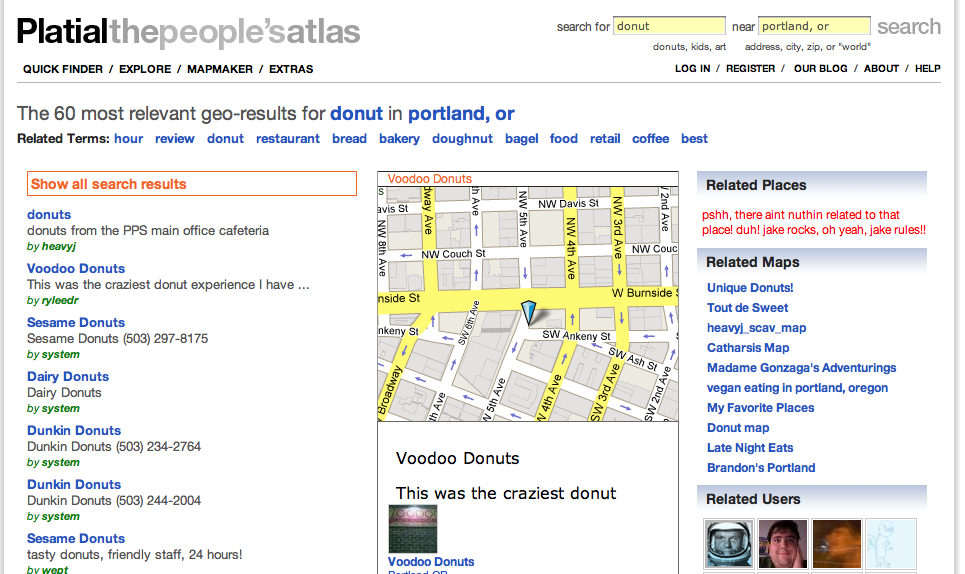
Task: Select related term 'food'
Action: point(564,139)
